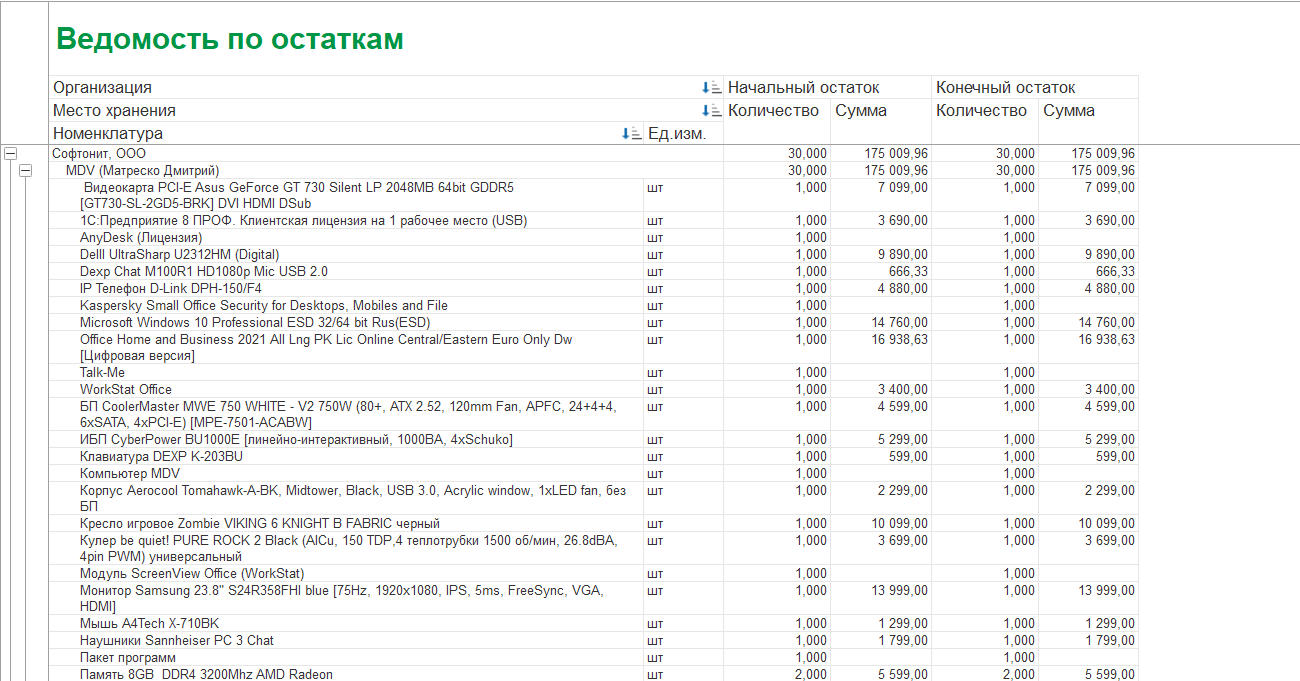1300x681 pixels.
Task: Click sort icon in Номенклатура header row
Action: [631, 134]
